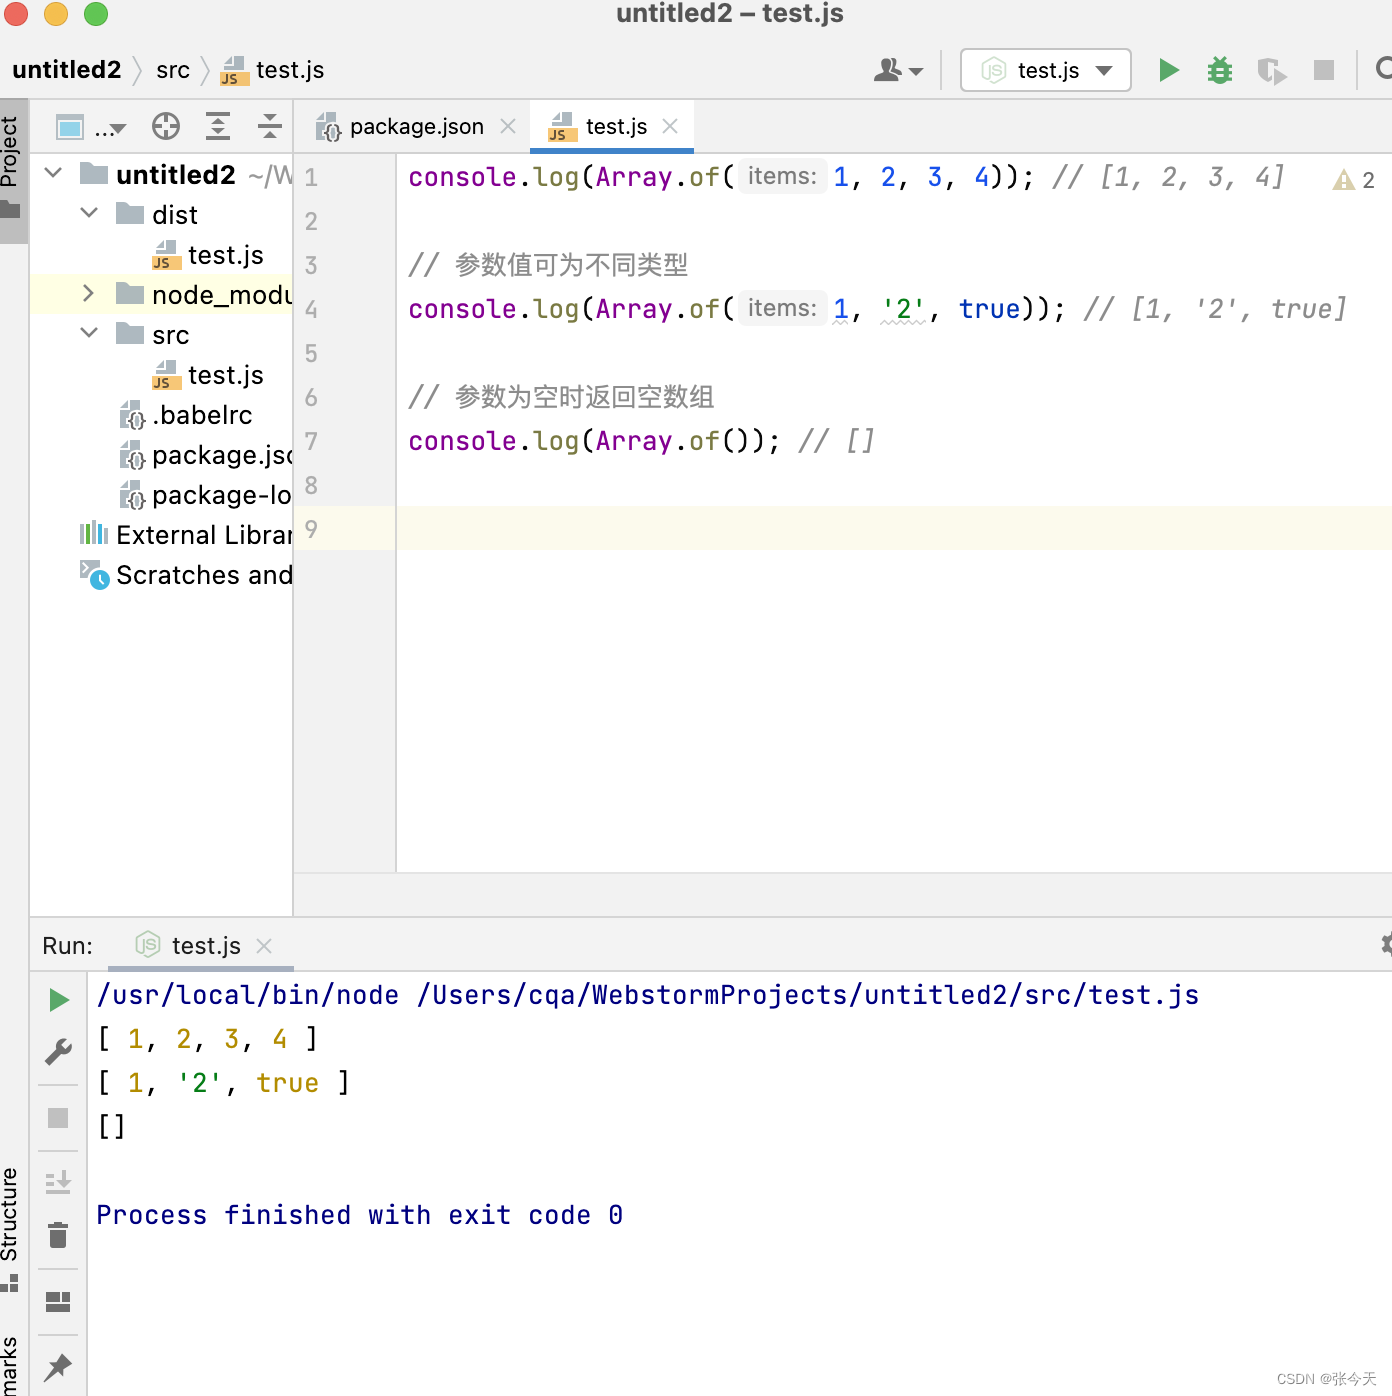Click 'Process finished with exit code 0' text
The image size is (1392, 1396).
point(359,1215)
